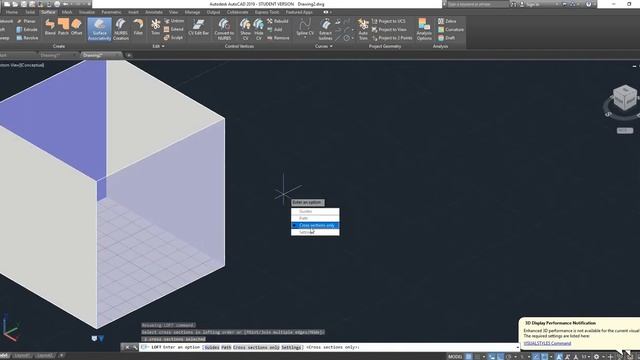
Task: Open the Mesh ribbon tab
Action: pos(67,12)
